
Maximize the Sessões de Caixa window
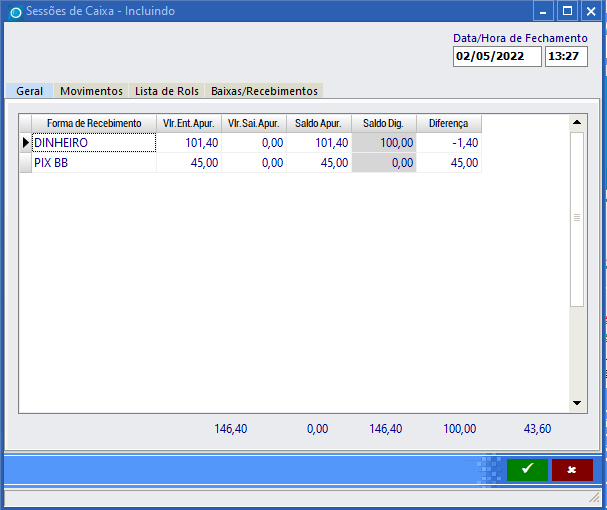click(567, 11)
